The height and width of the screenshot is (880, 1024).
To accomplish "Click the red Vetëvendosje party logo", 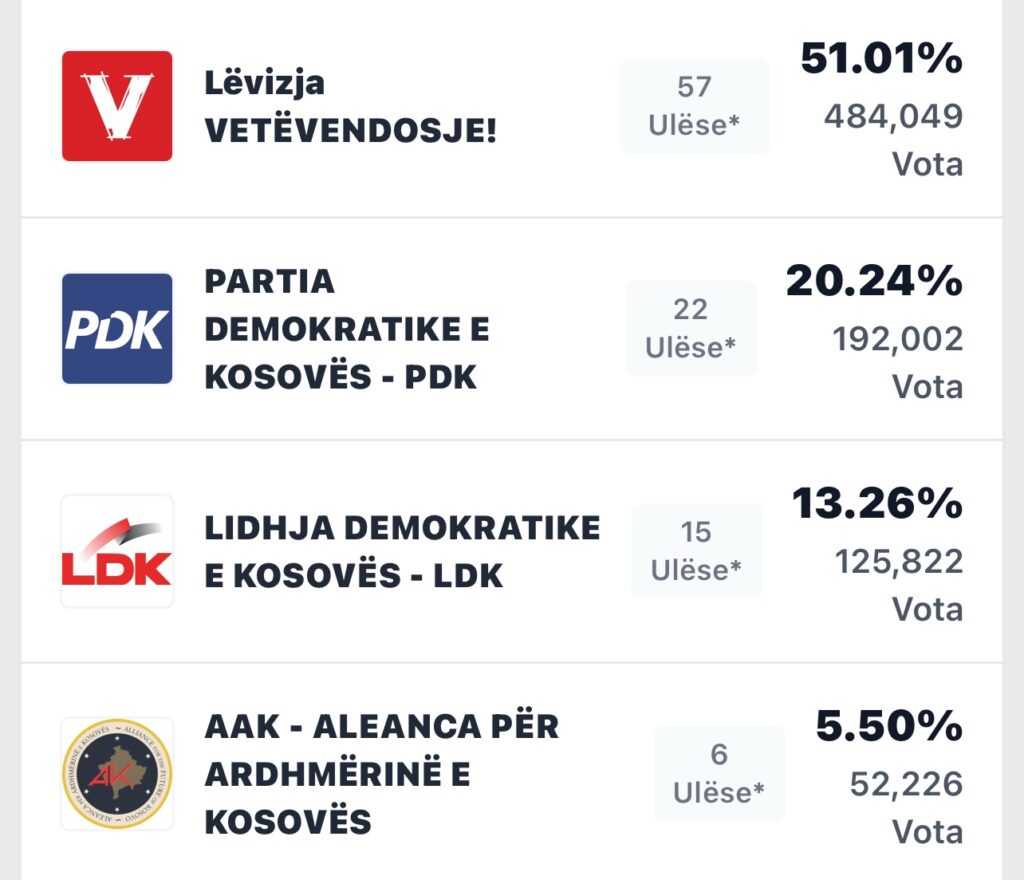I will (x=117, y=106).
